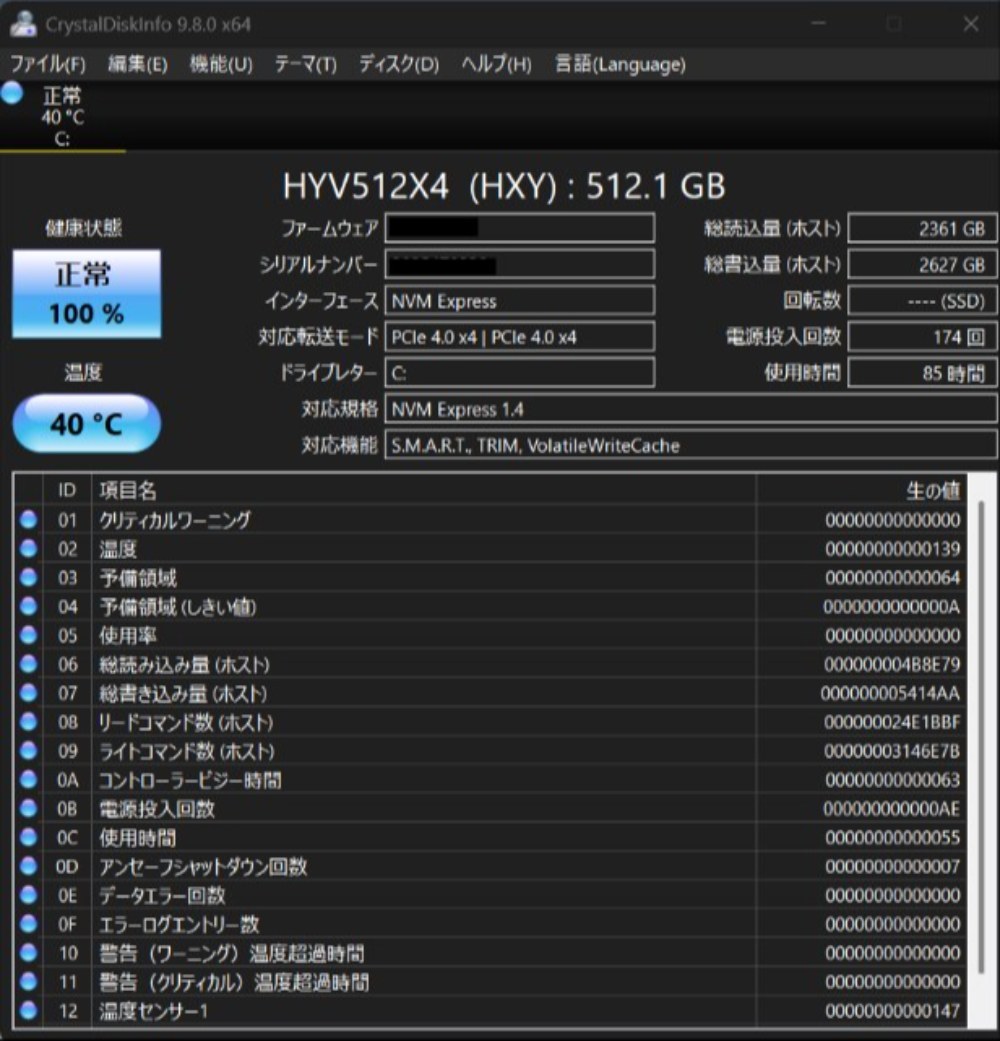Screen dimensions: 1000x1041
Task: Select the 使用率 attribute name
Action: pyautogui.click(x=127, y=635)
